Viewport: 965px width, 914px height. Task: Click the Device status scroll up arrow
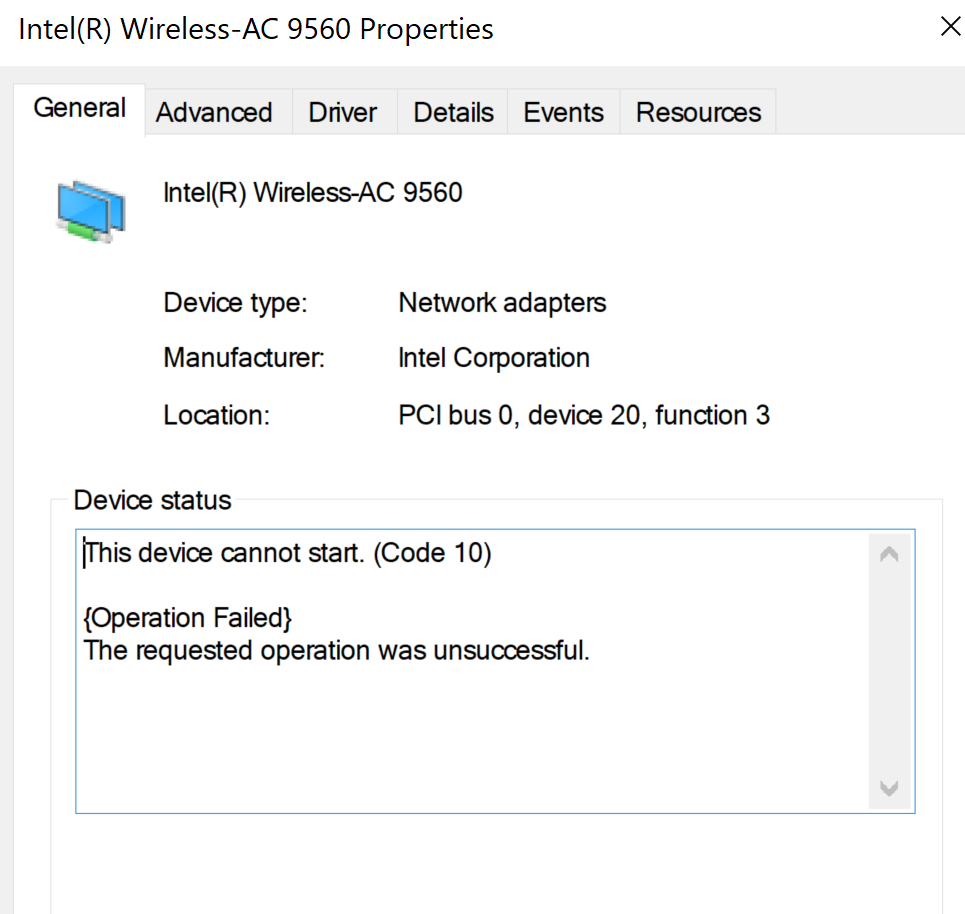[x=889, y=555]
